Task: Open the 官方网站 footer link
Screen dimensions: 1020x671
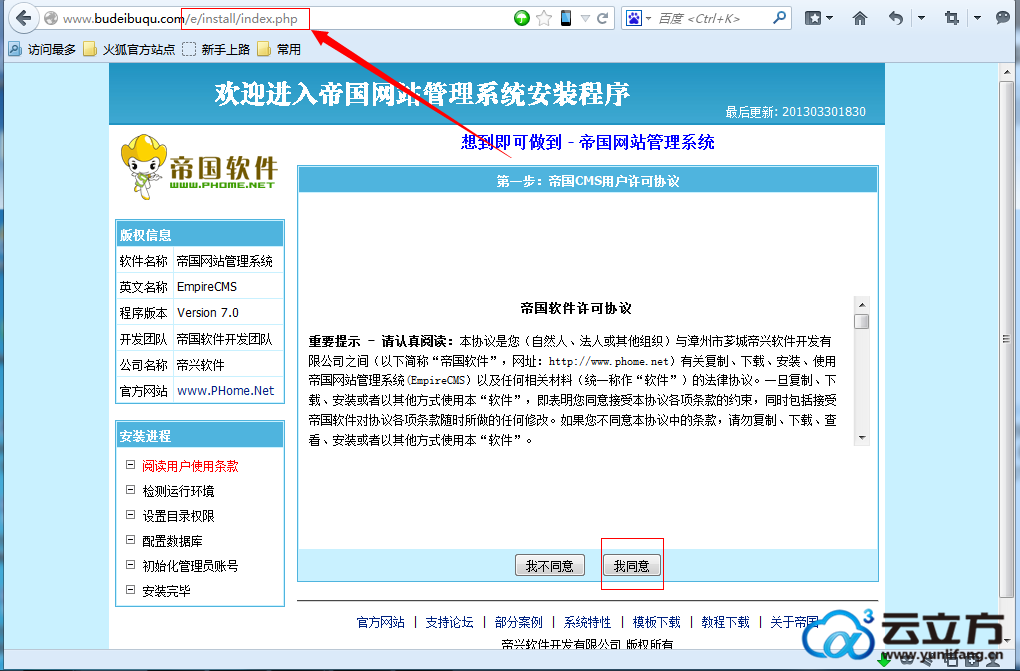Action: pos(381,622)
